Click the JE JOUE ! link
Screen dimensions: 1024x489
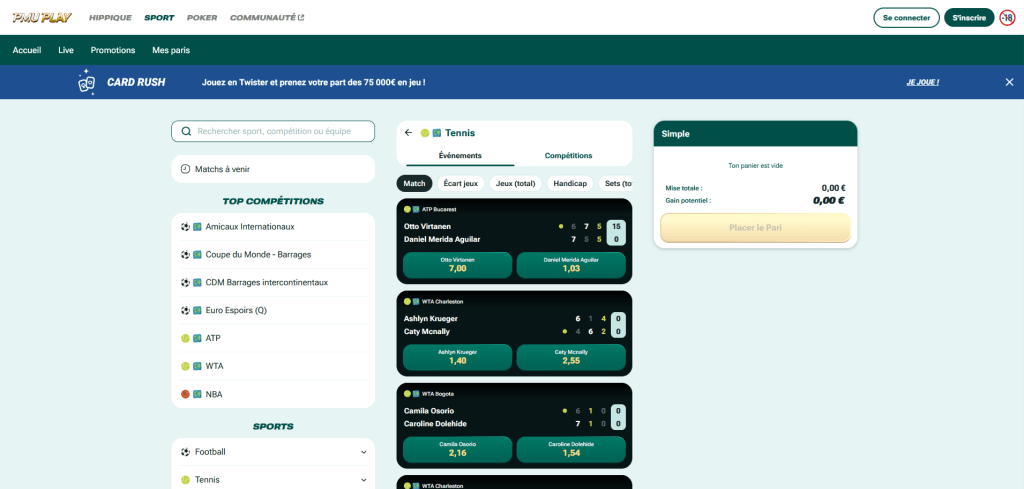pyautogui.click(x=922, y=82)
